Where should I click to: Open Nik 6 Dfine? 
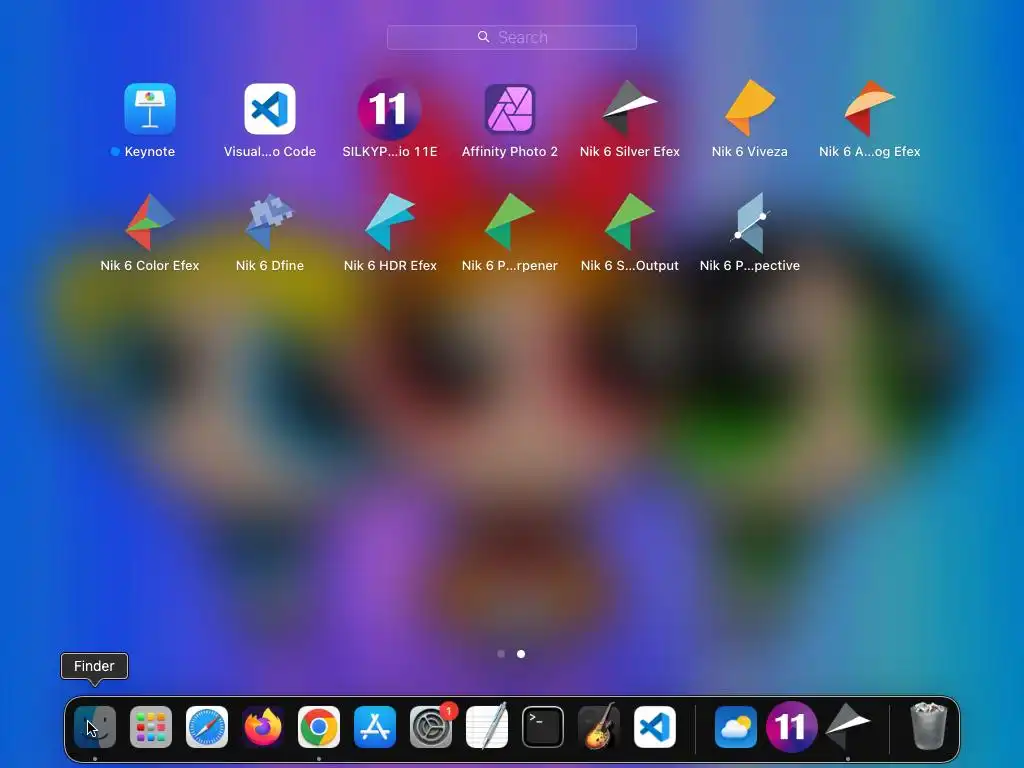click(x=270, y=222)
